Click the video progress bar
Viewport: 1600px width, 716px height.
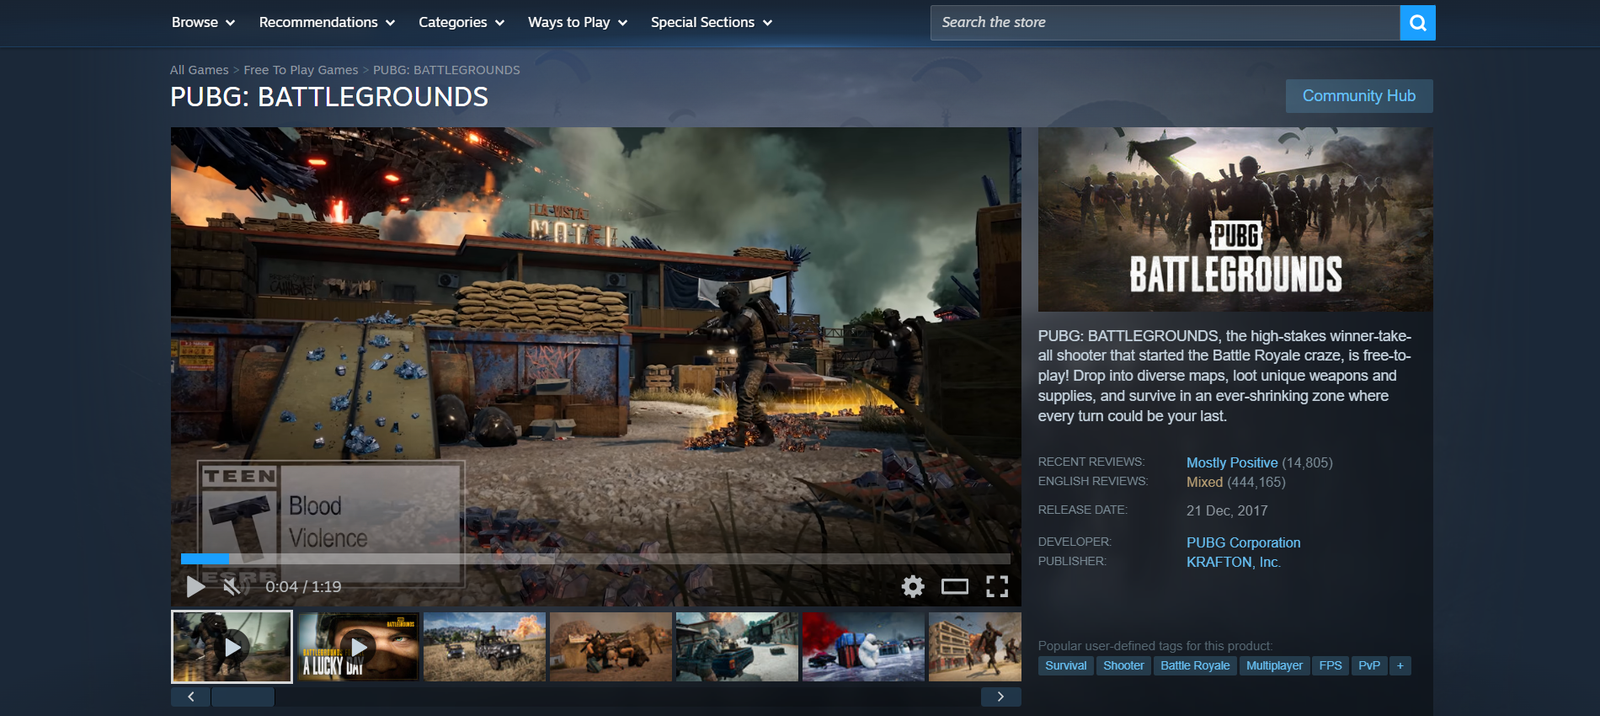pos(596,559)
